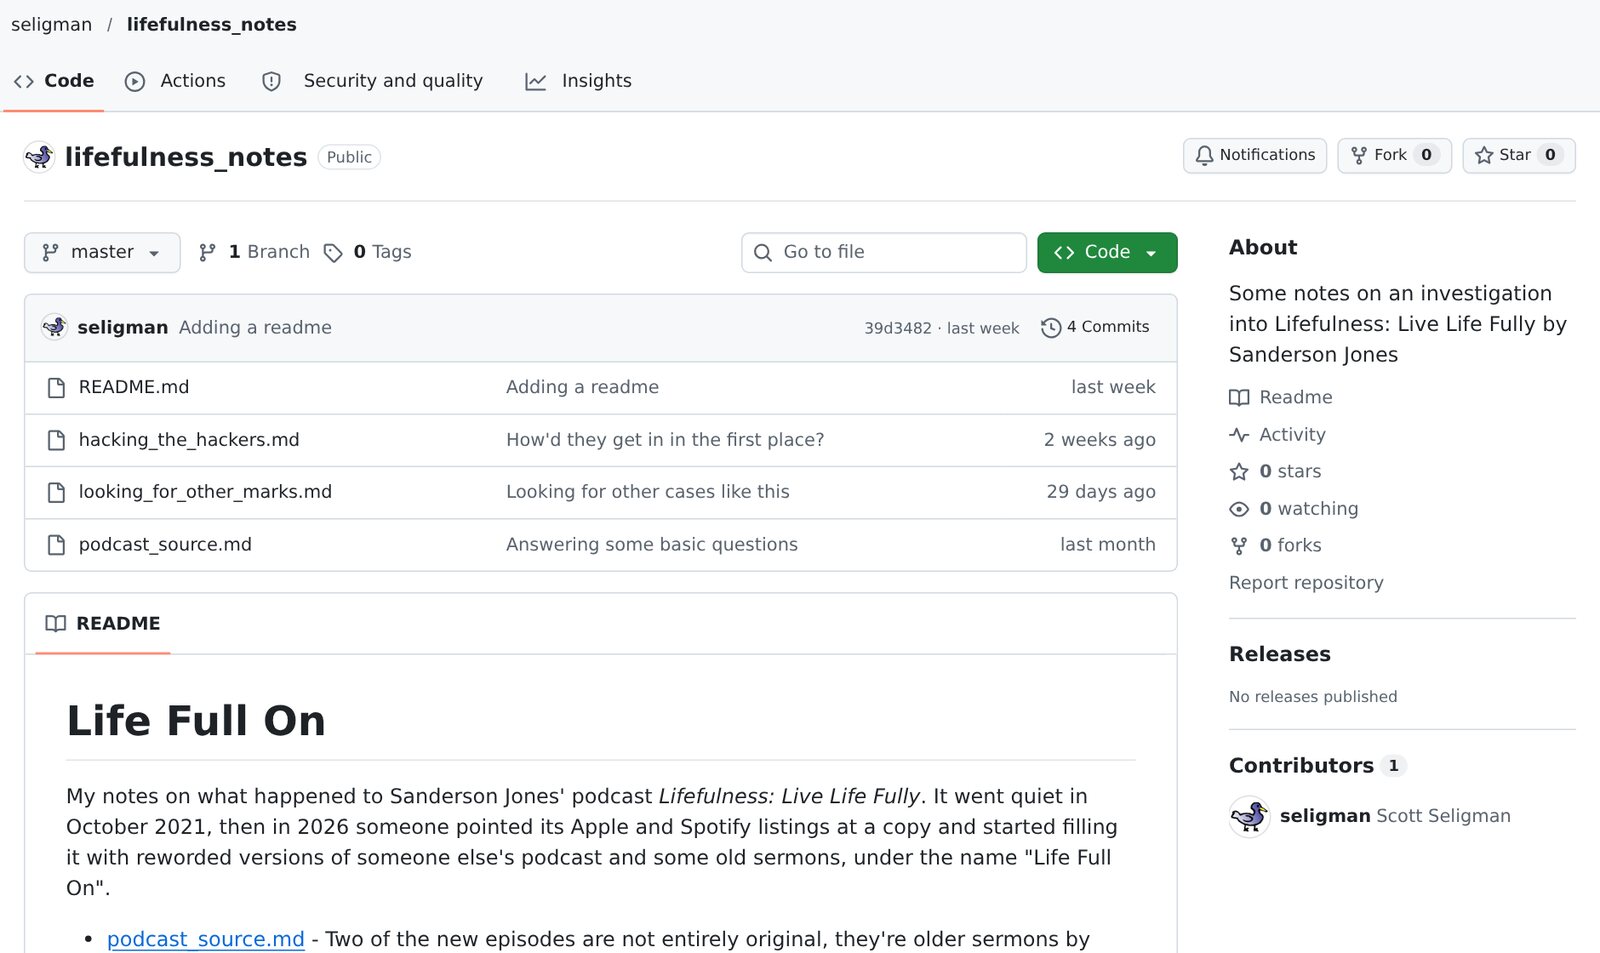This screenshot has width=1600, height=953.
Task: Open commit hash 39d3482
Action: coord(897,328)
